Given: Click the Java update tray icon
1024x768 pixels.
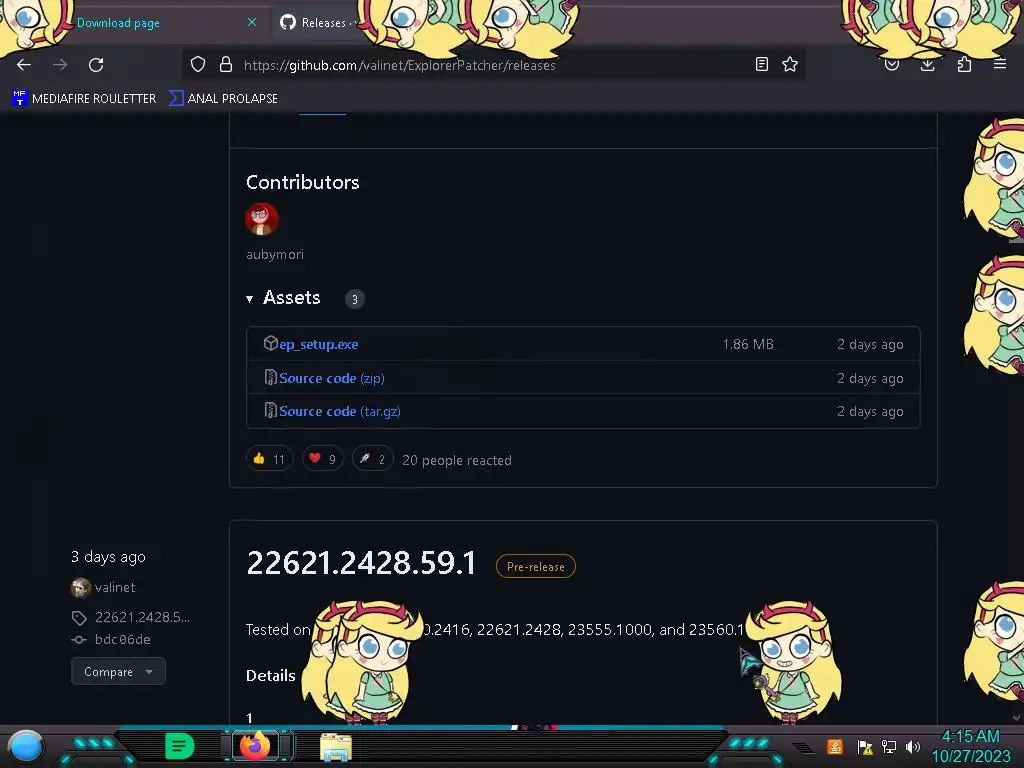Looking at the screenshot, I should 835,746.
